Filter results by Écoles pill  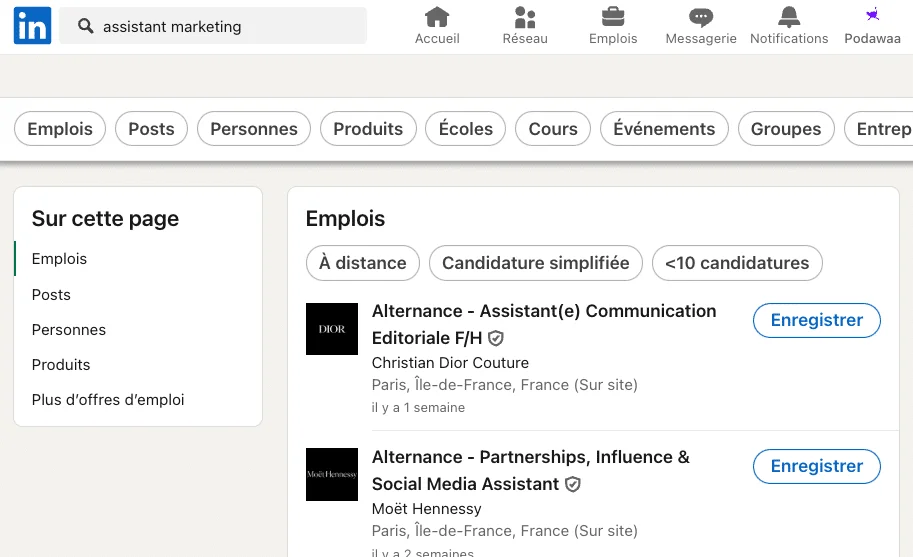tap(465, 129)
